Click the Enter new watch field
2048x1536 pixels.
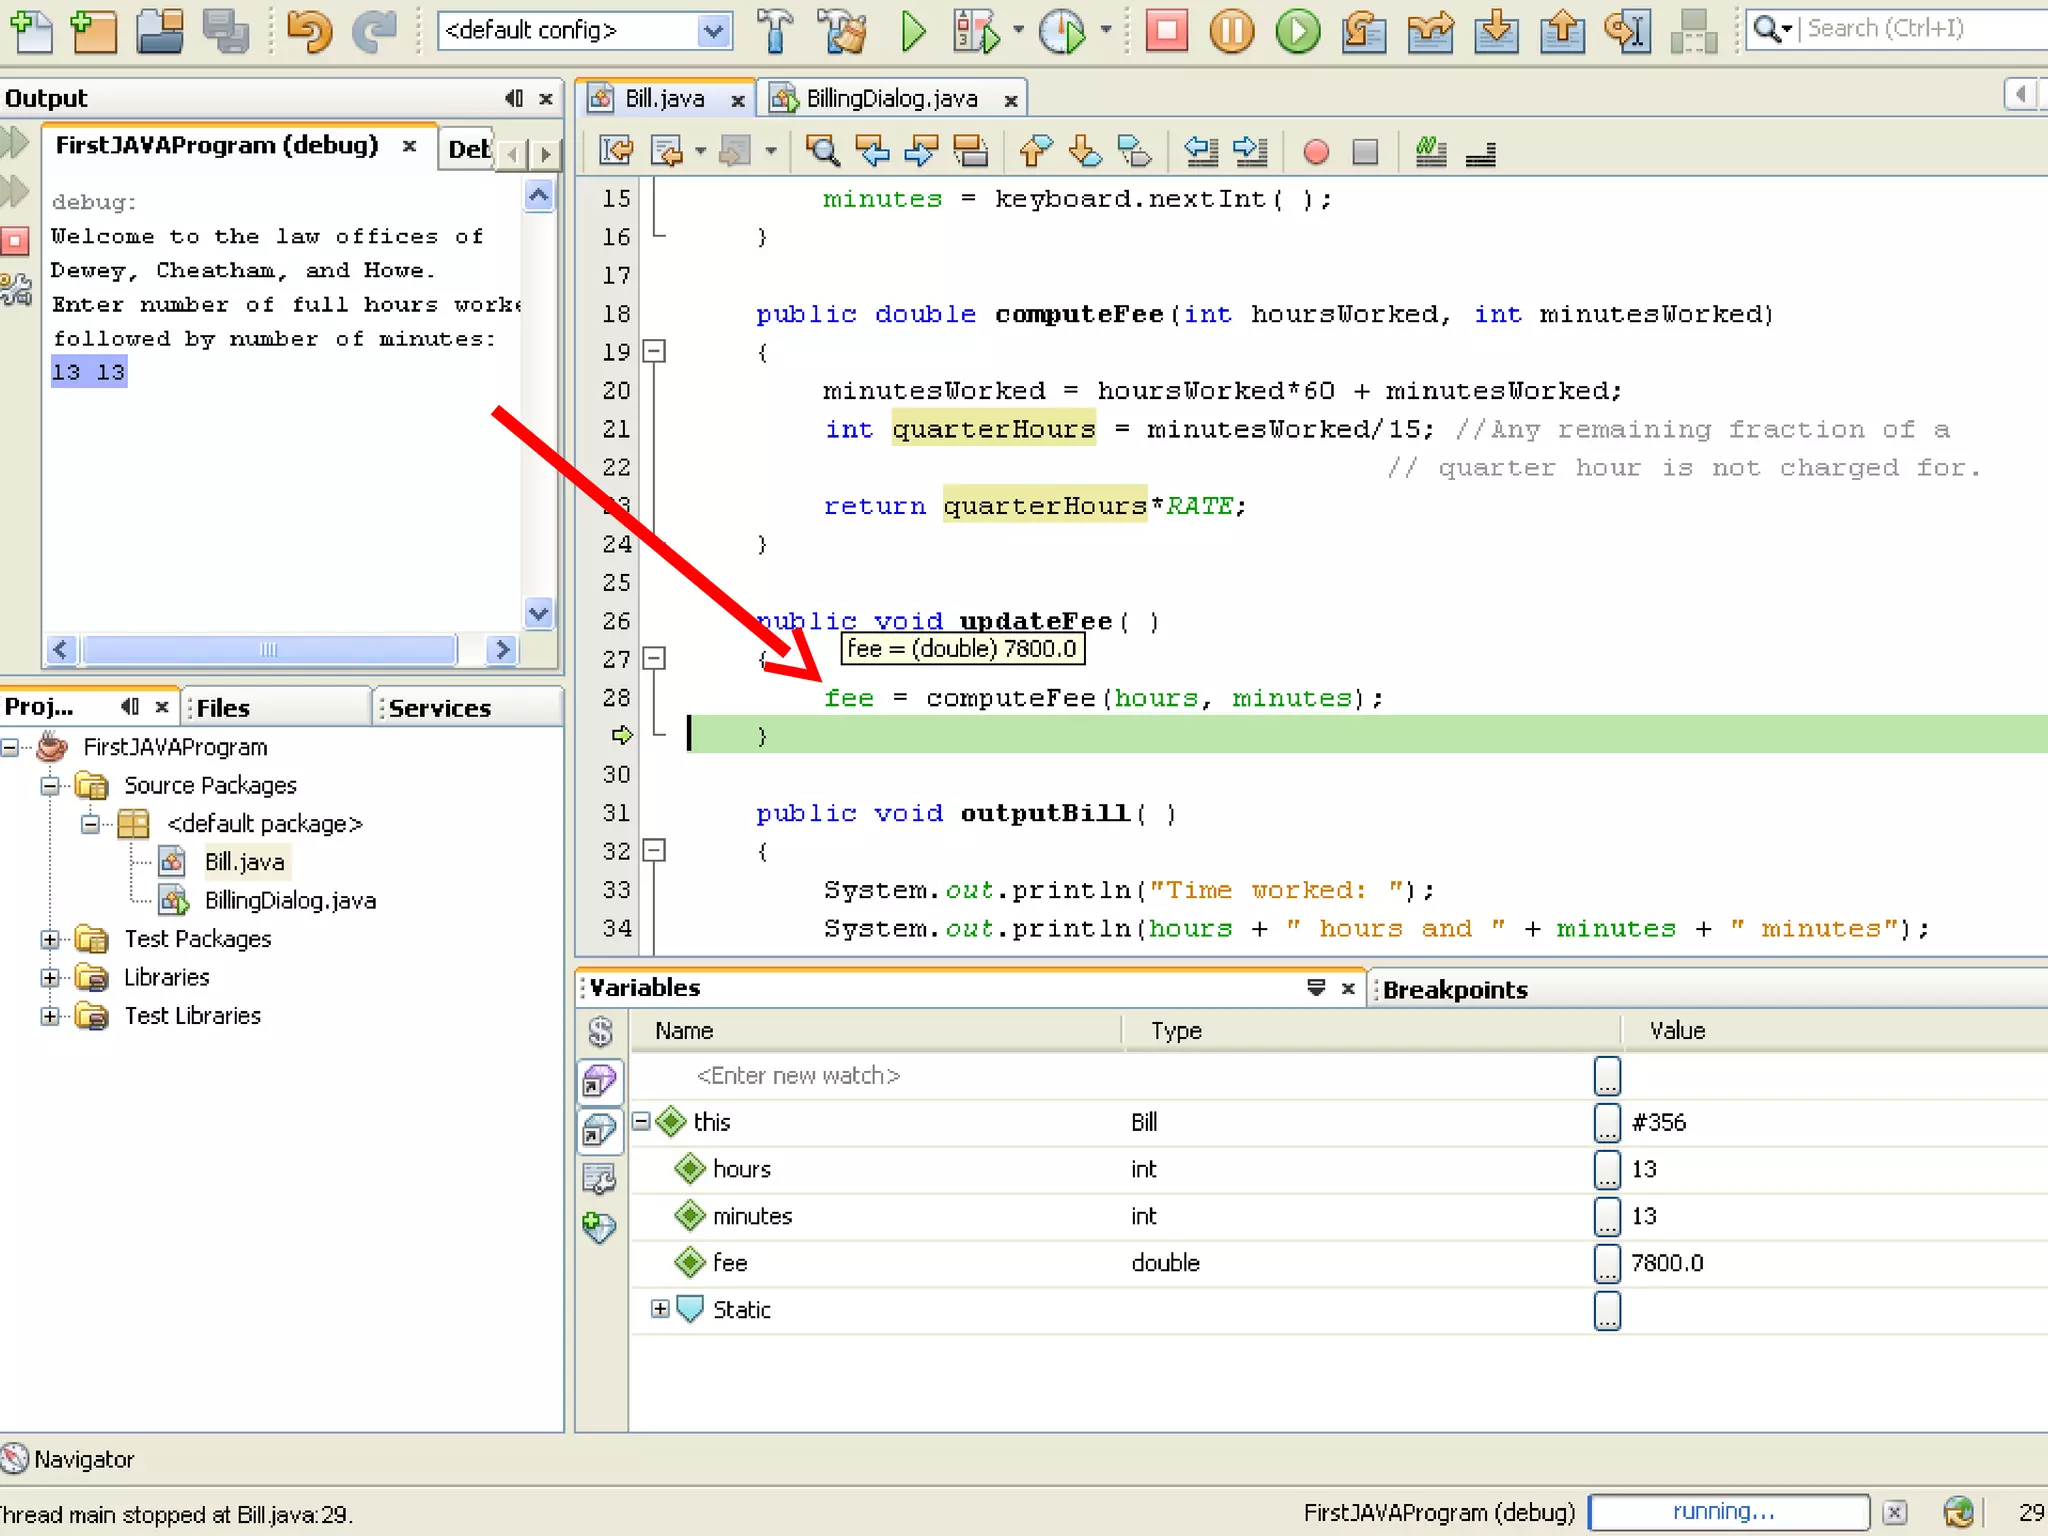[798, 1075]
